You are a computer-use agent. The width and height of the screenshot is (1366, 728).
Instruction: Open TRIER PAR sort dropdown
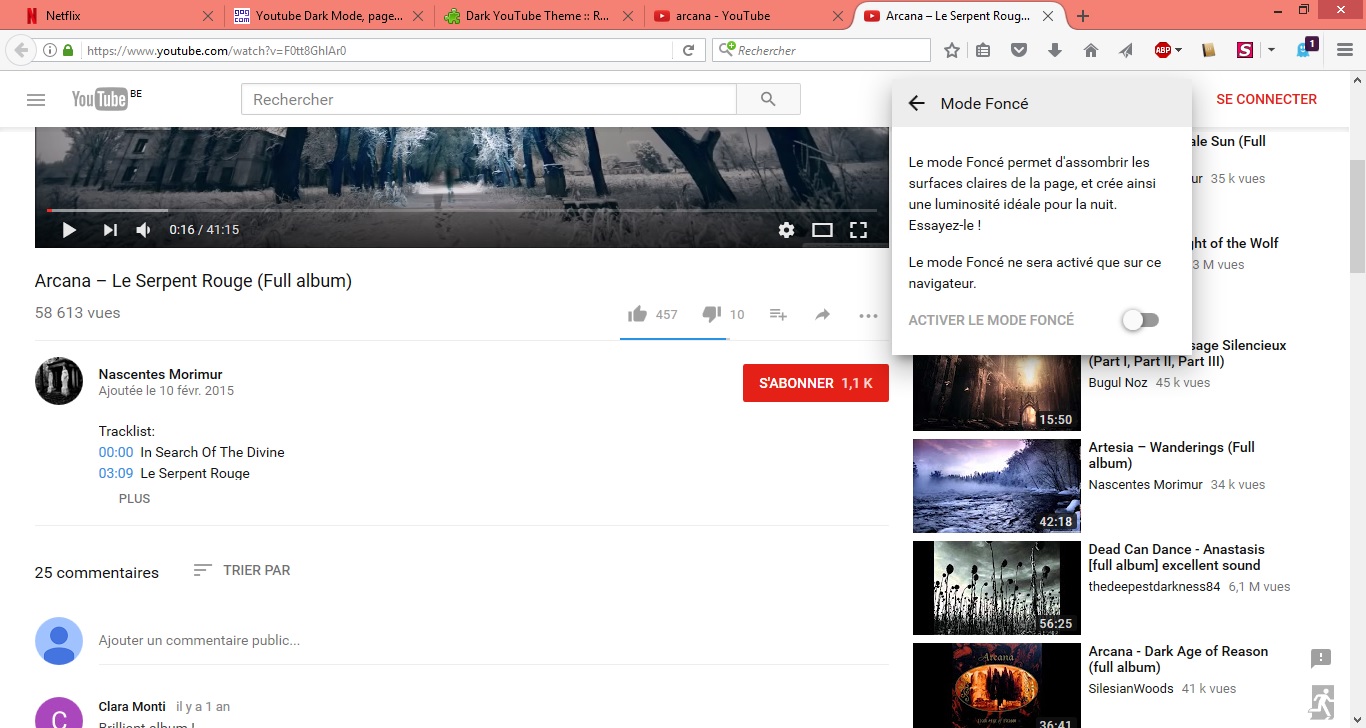(x=242, y=570)
